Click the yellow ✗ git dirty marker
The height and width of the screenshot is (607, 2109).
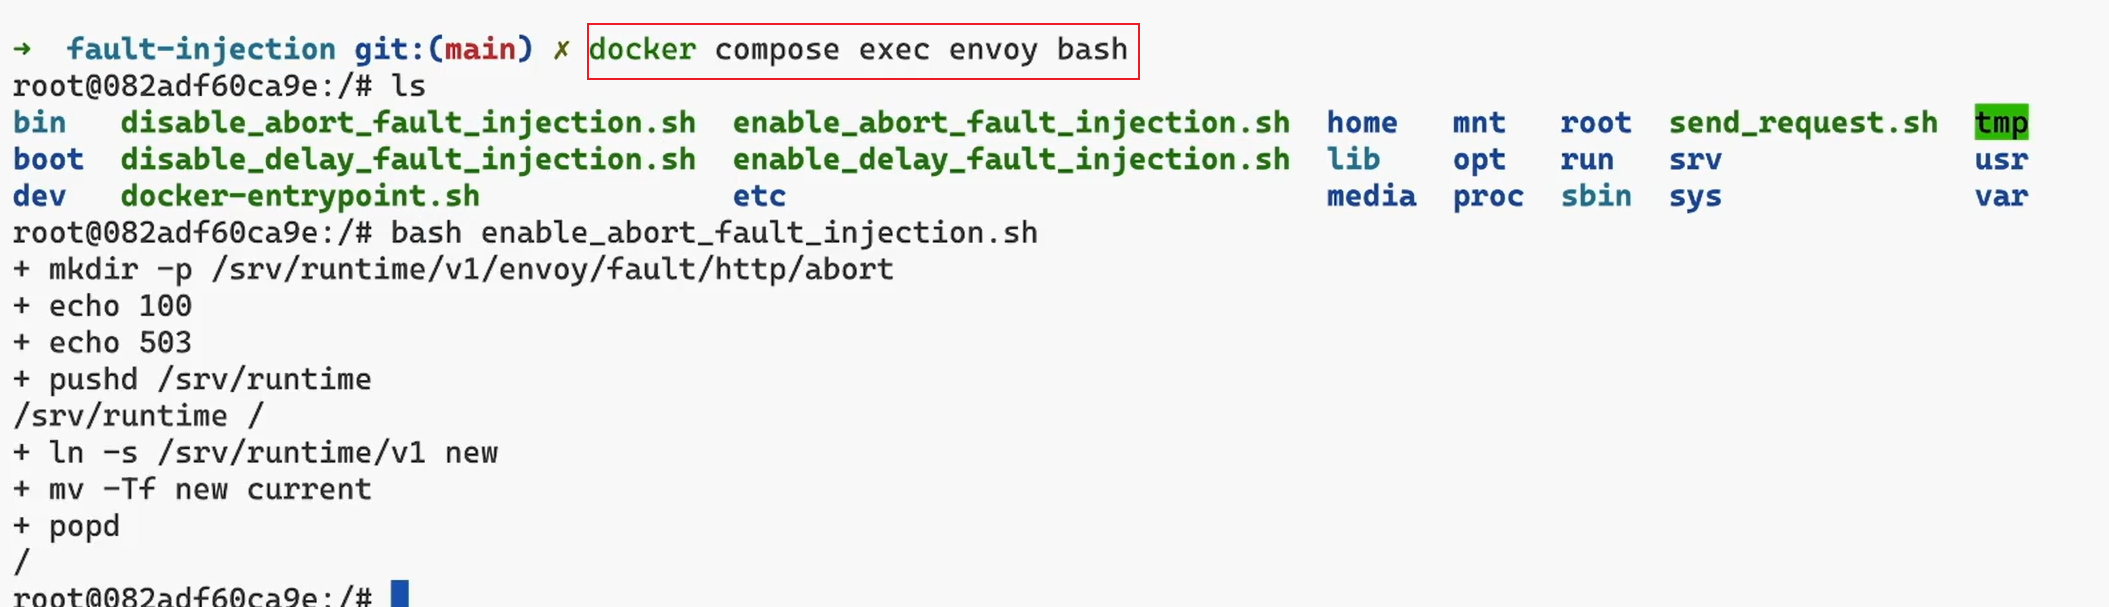pos(562,49)
